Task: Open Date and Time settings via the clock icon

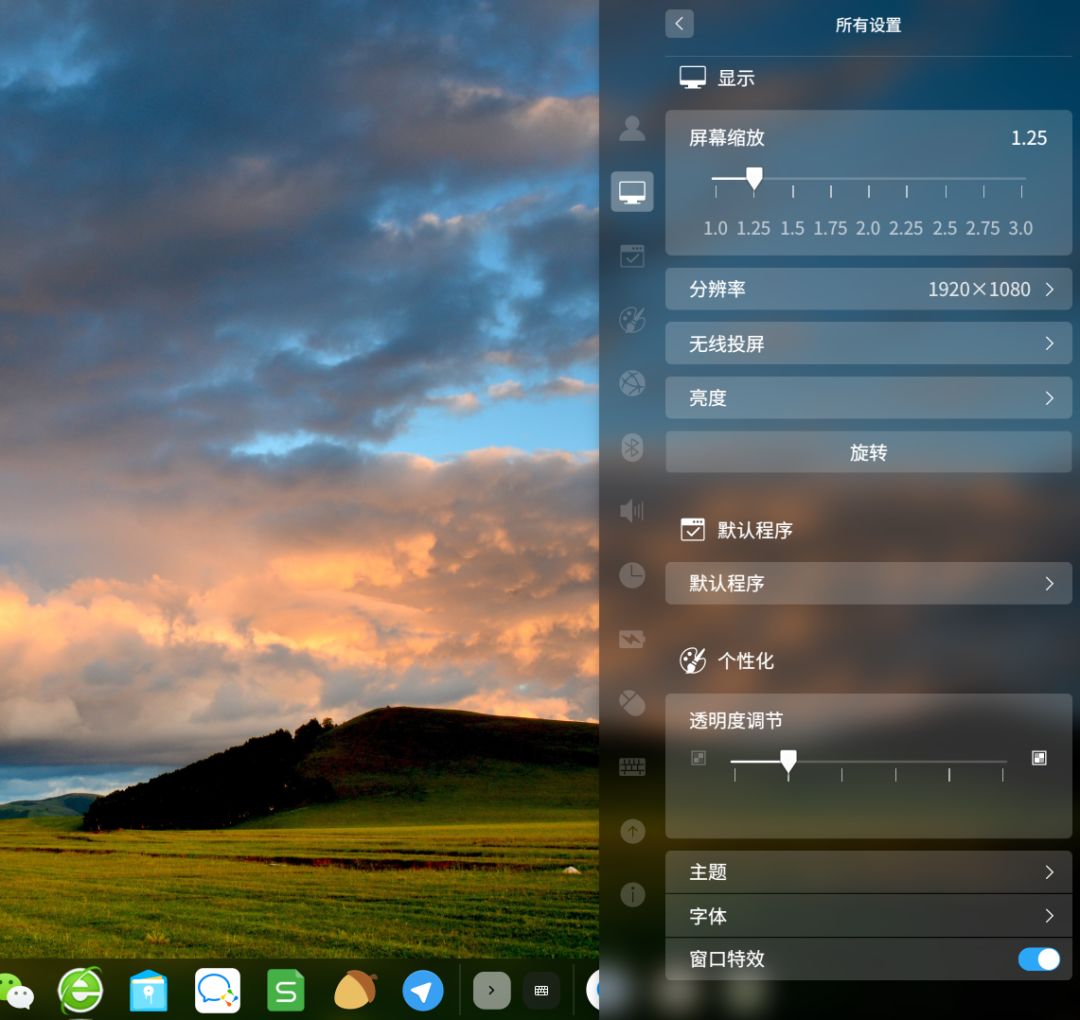Action: pyautogui.click(x=632, y=575)
